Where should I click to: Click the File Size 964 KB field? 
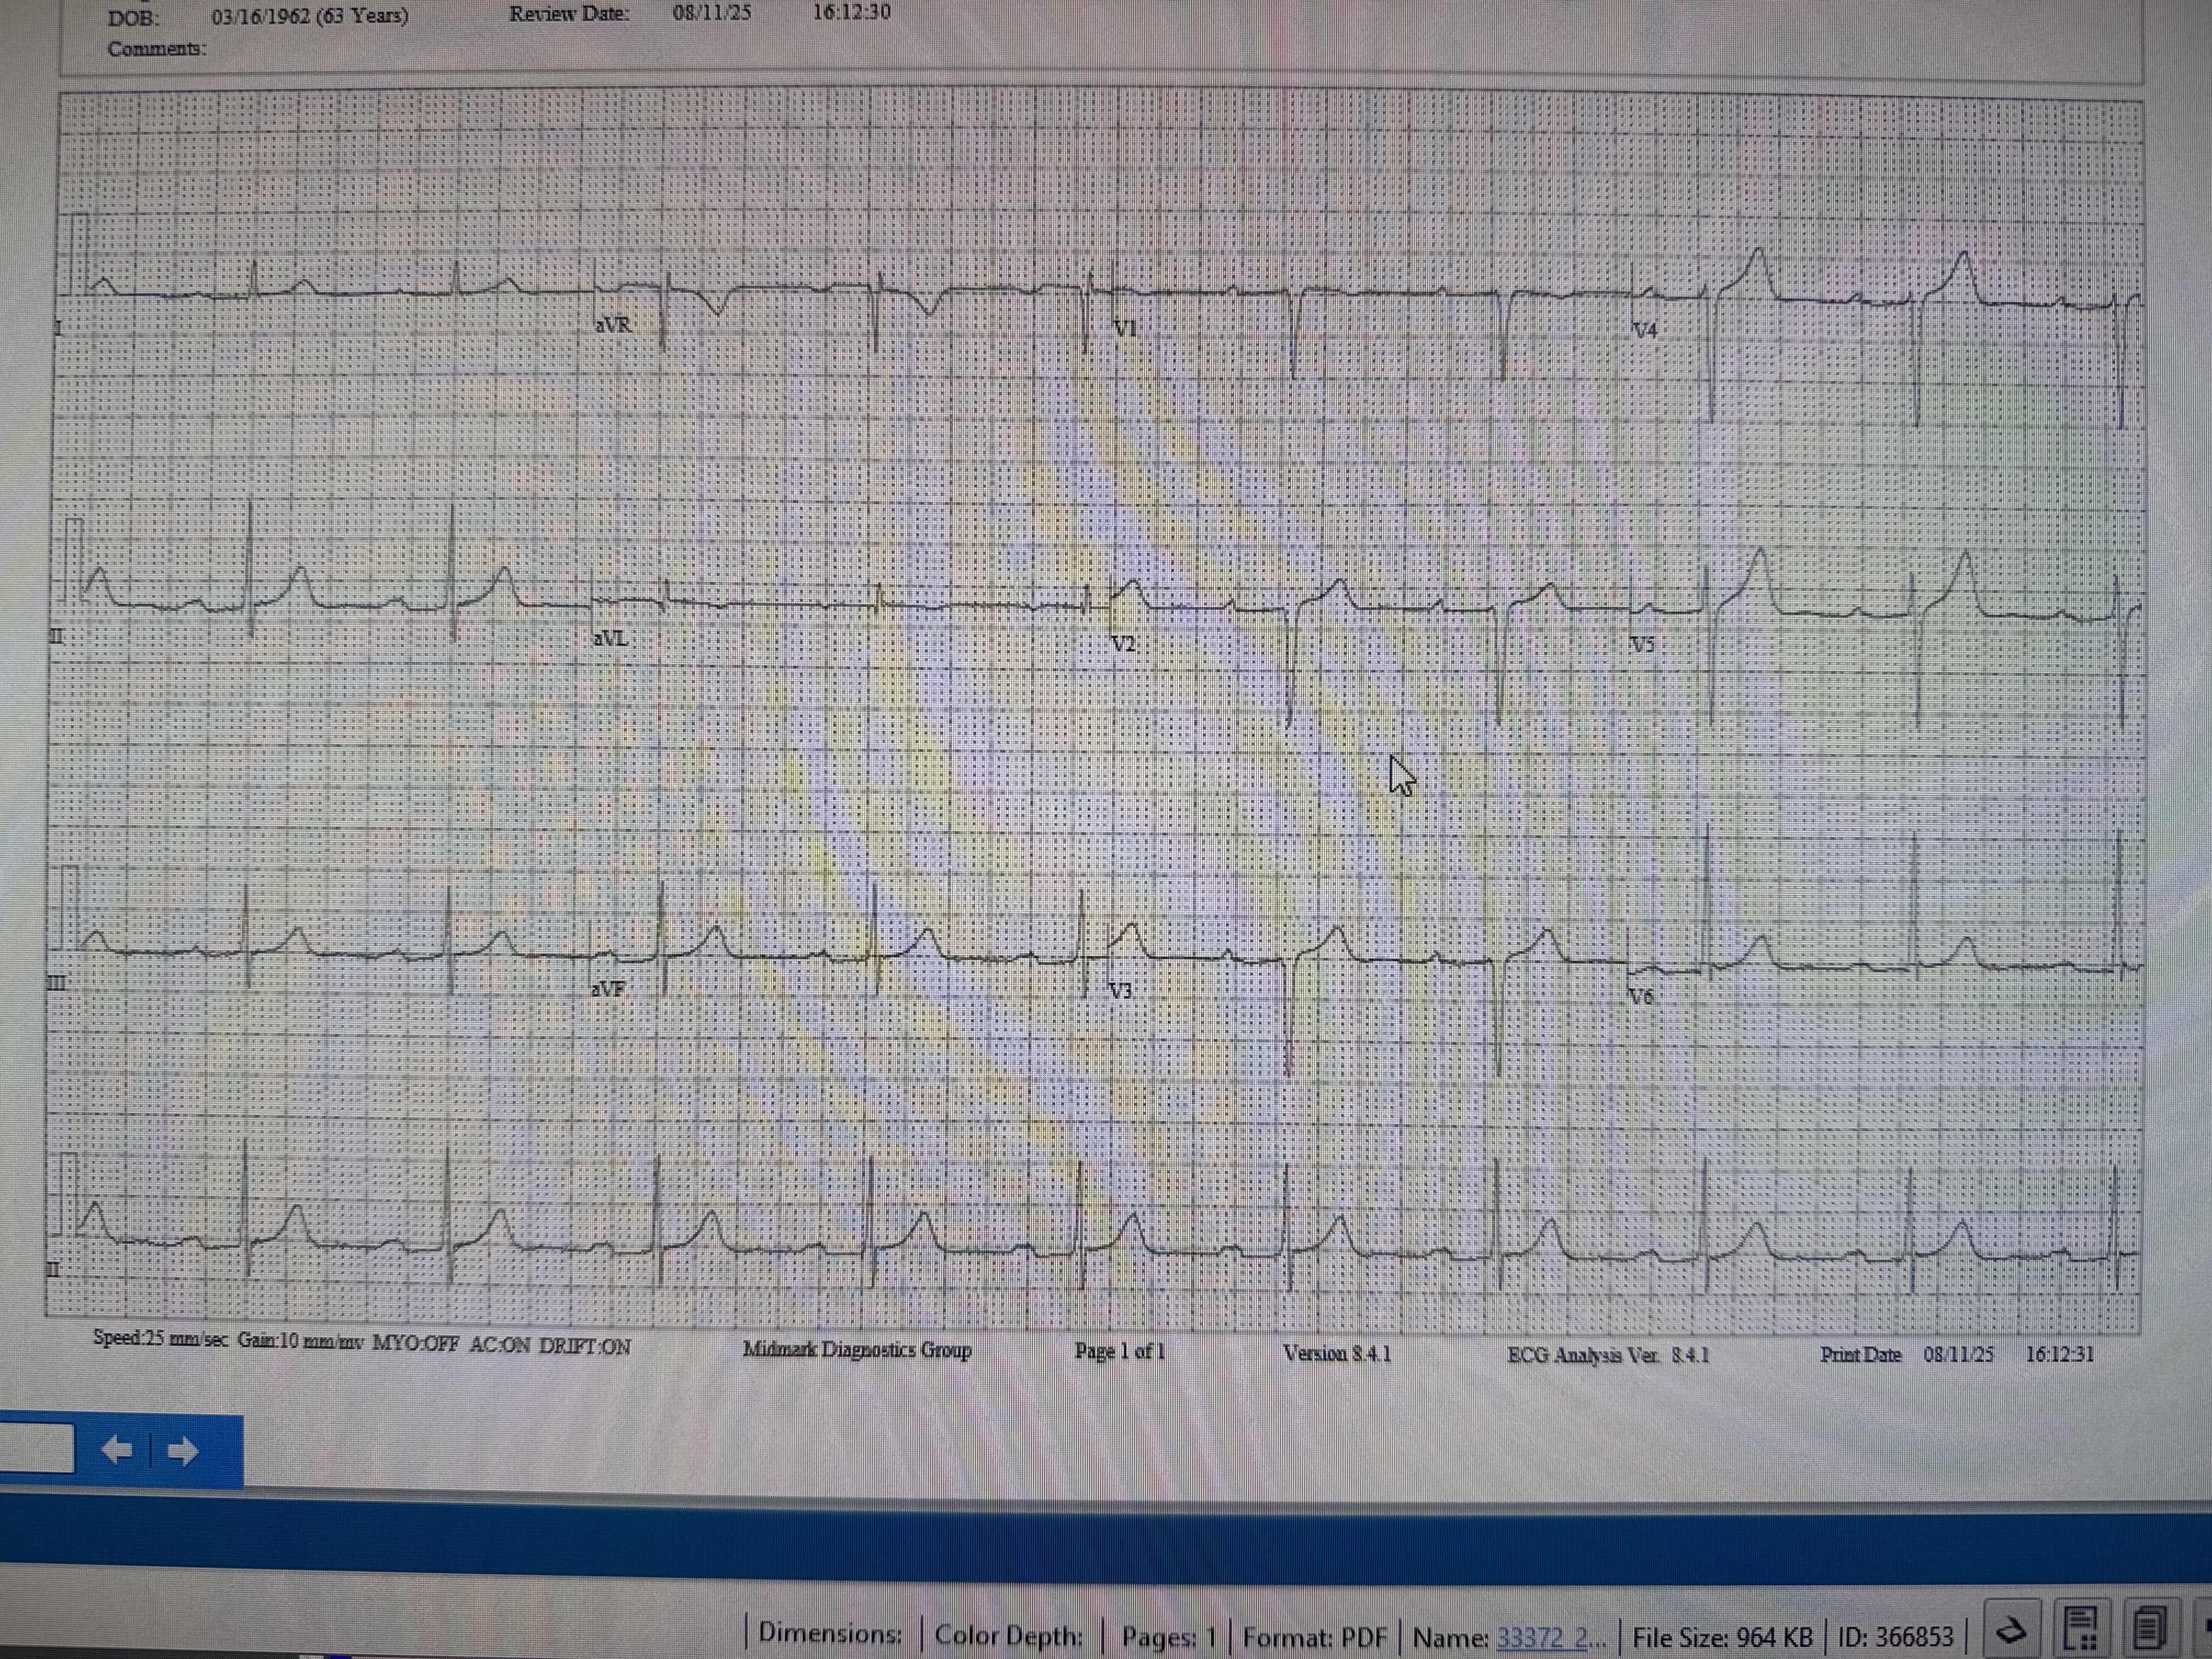pos(1722,1638)
